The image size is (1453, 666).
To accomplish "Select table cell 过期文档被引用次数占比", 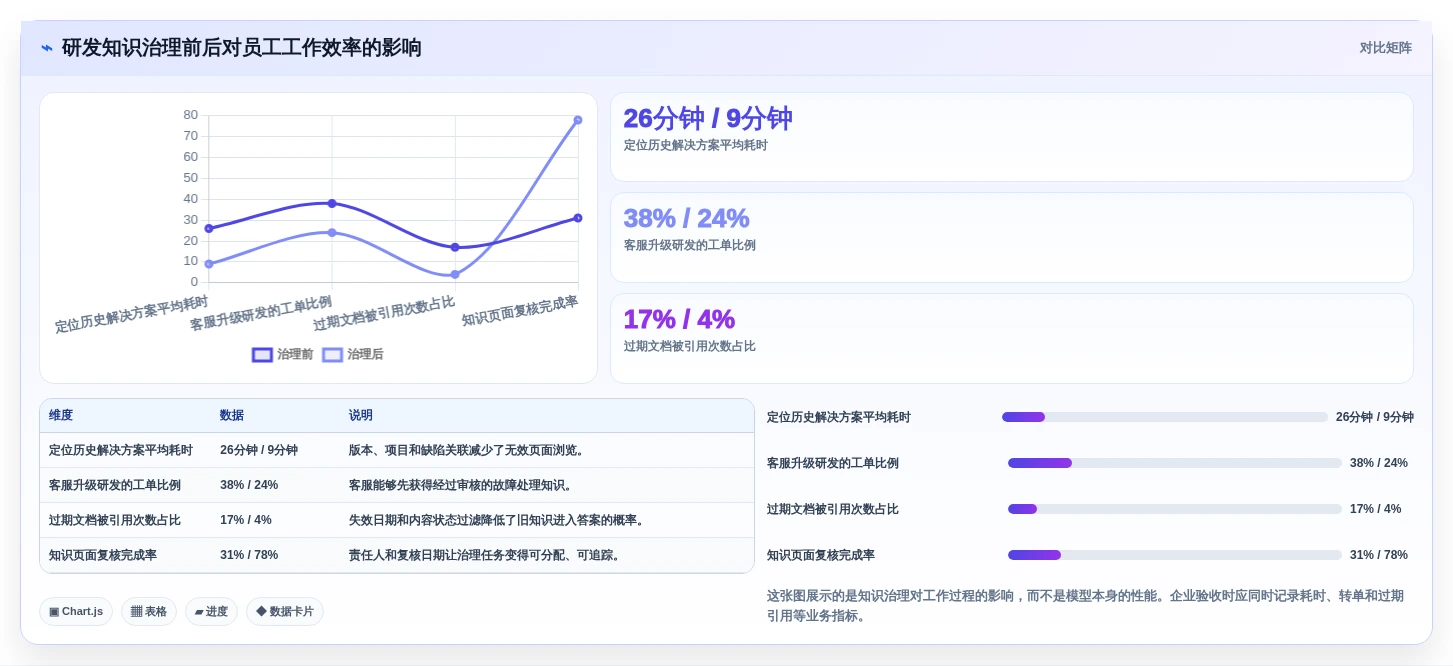I will click(115, 520).
